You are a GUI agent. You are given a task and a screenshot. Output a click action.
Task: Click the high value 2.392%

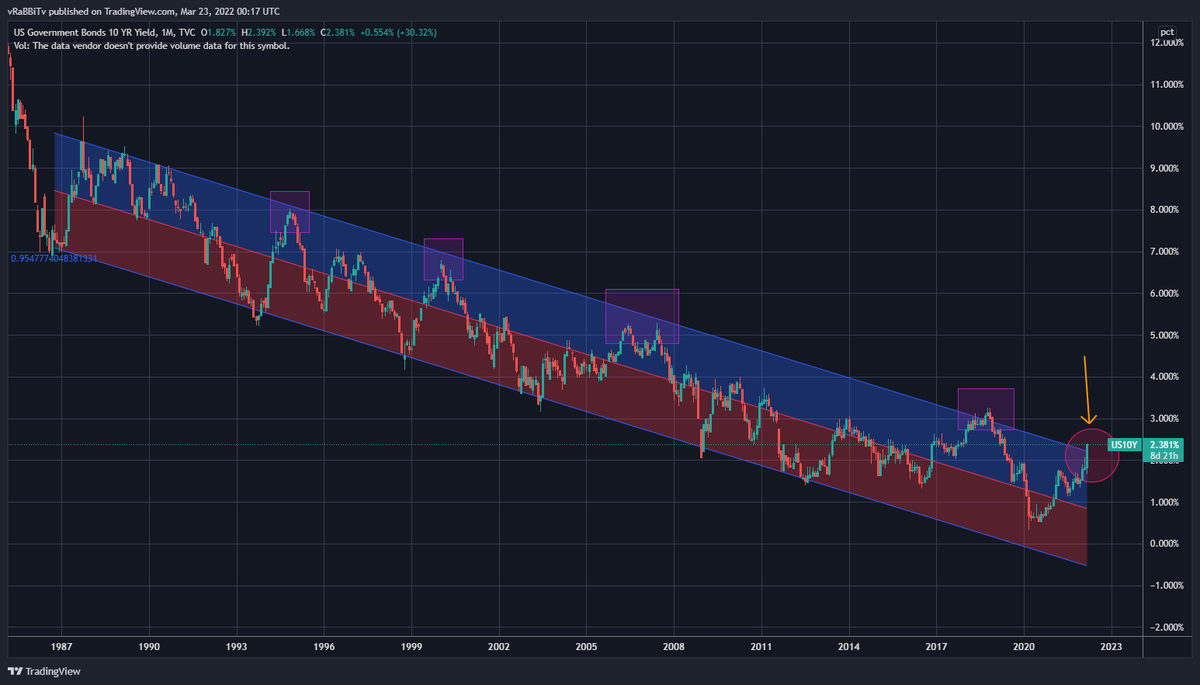coord(262,33)
